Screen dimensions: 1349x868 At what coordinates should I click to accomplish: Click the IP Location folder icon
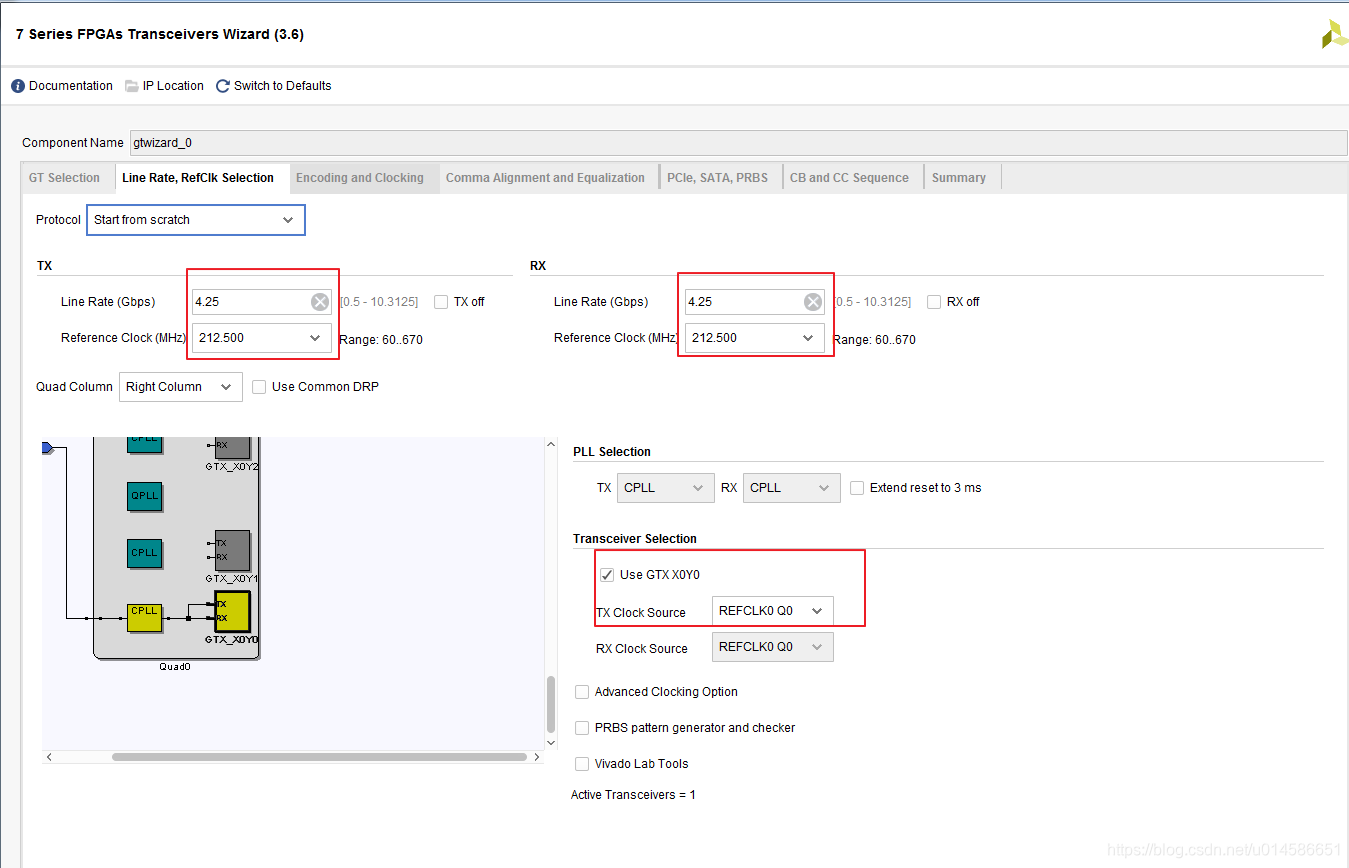pyautogui.click(x=132, y=86)
